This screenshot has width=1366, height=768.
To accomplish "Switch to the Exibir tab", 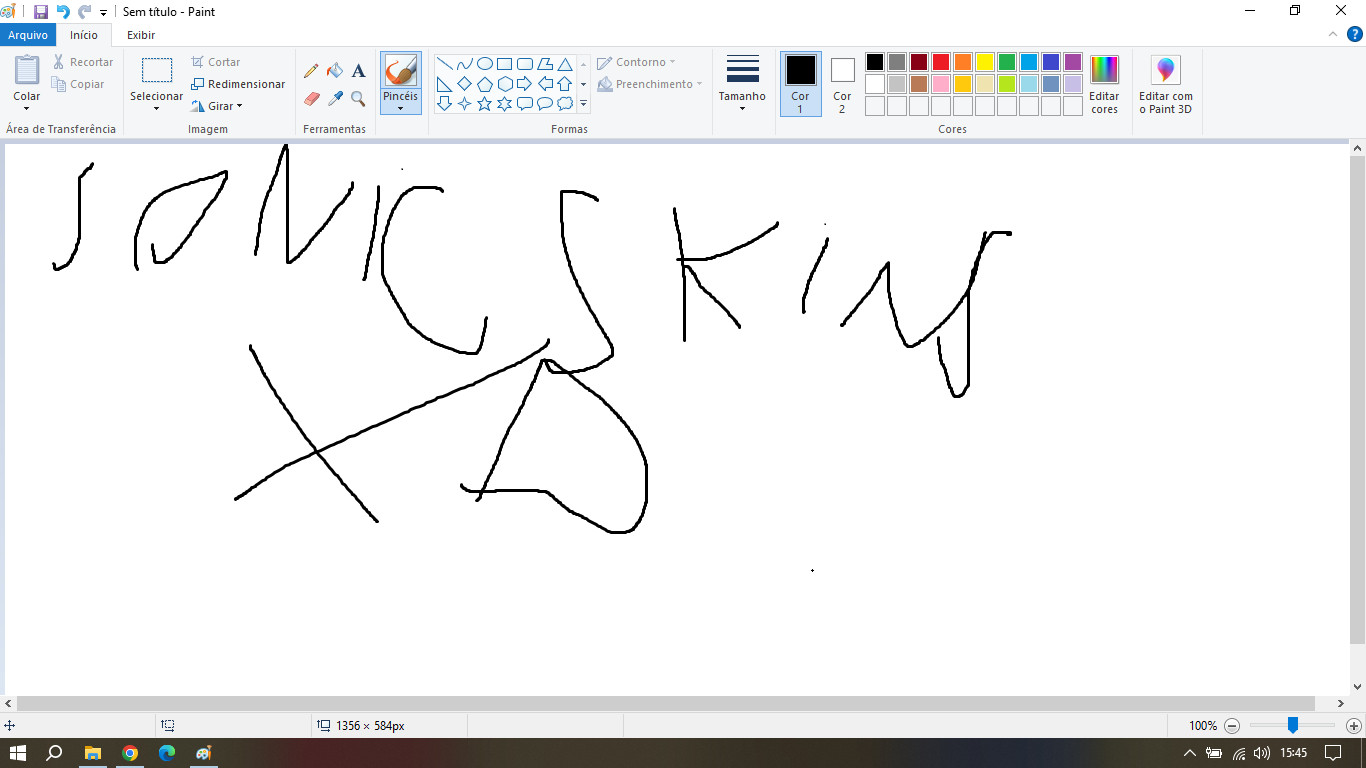I will [141, 35].
